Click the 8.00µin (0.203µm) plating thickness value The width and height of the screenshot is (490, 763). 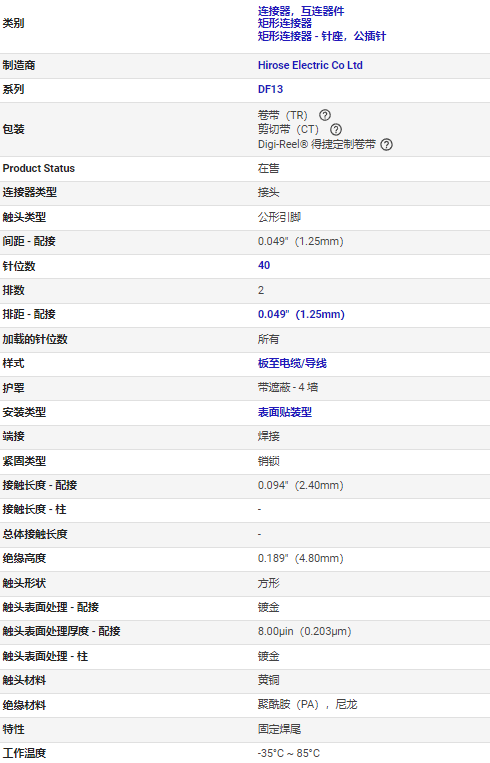click(305, 631)
